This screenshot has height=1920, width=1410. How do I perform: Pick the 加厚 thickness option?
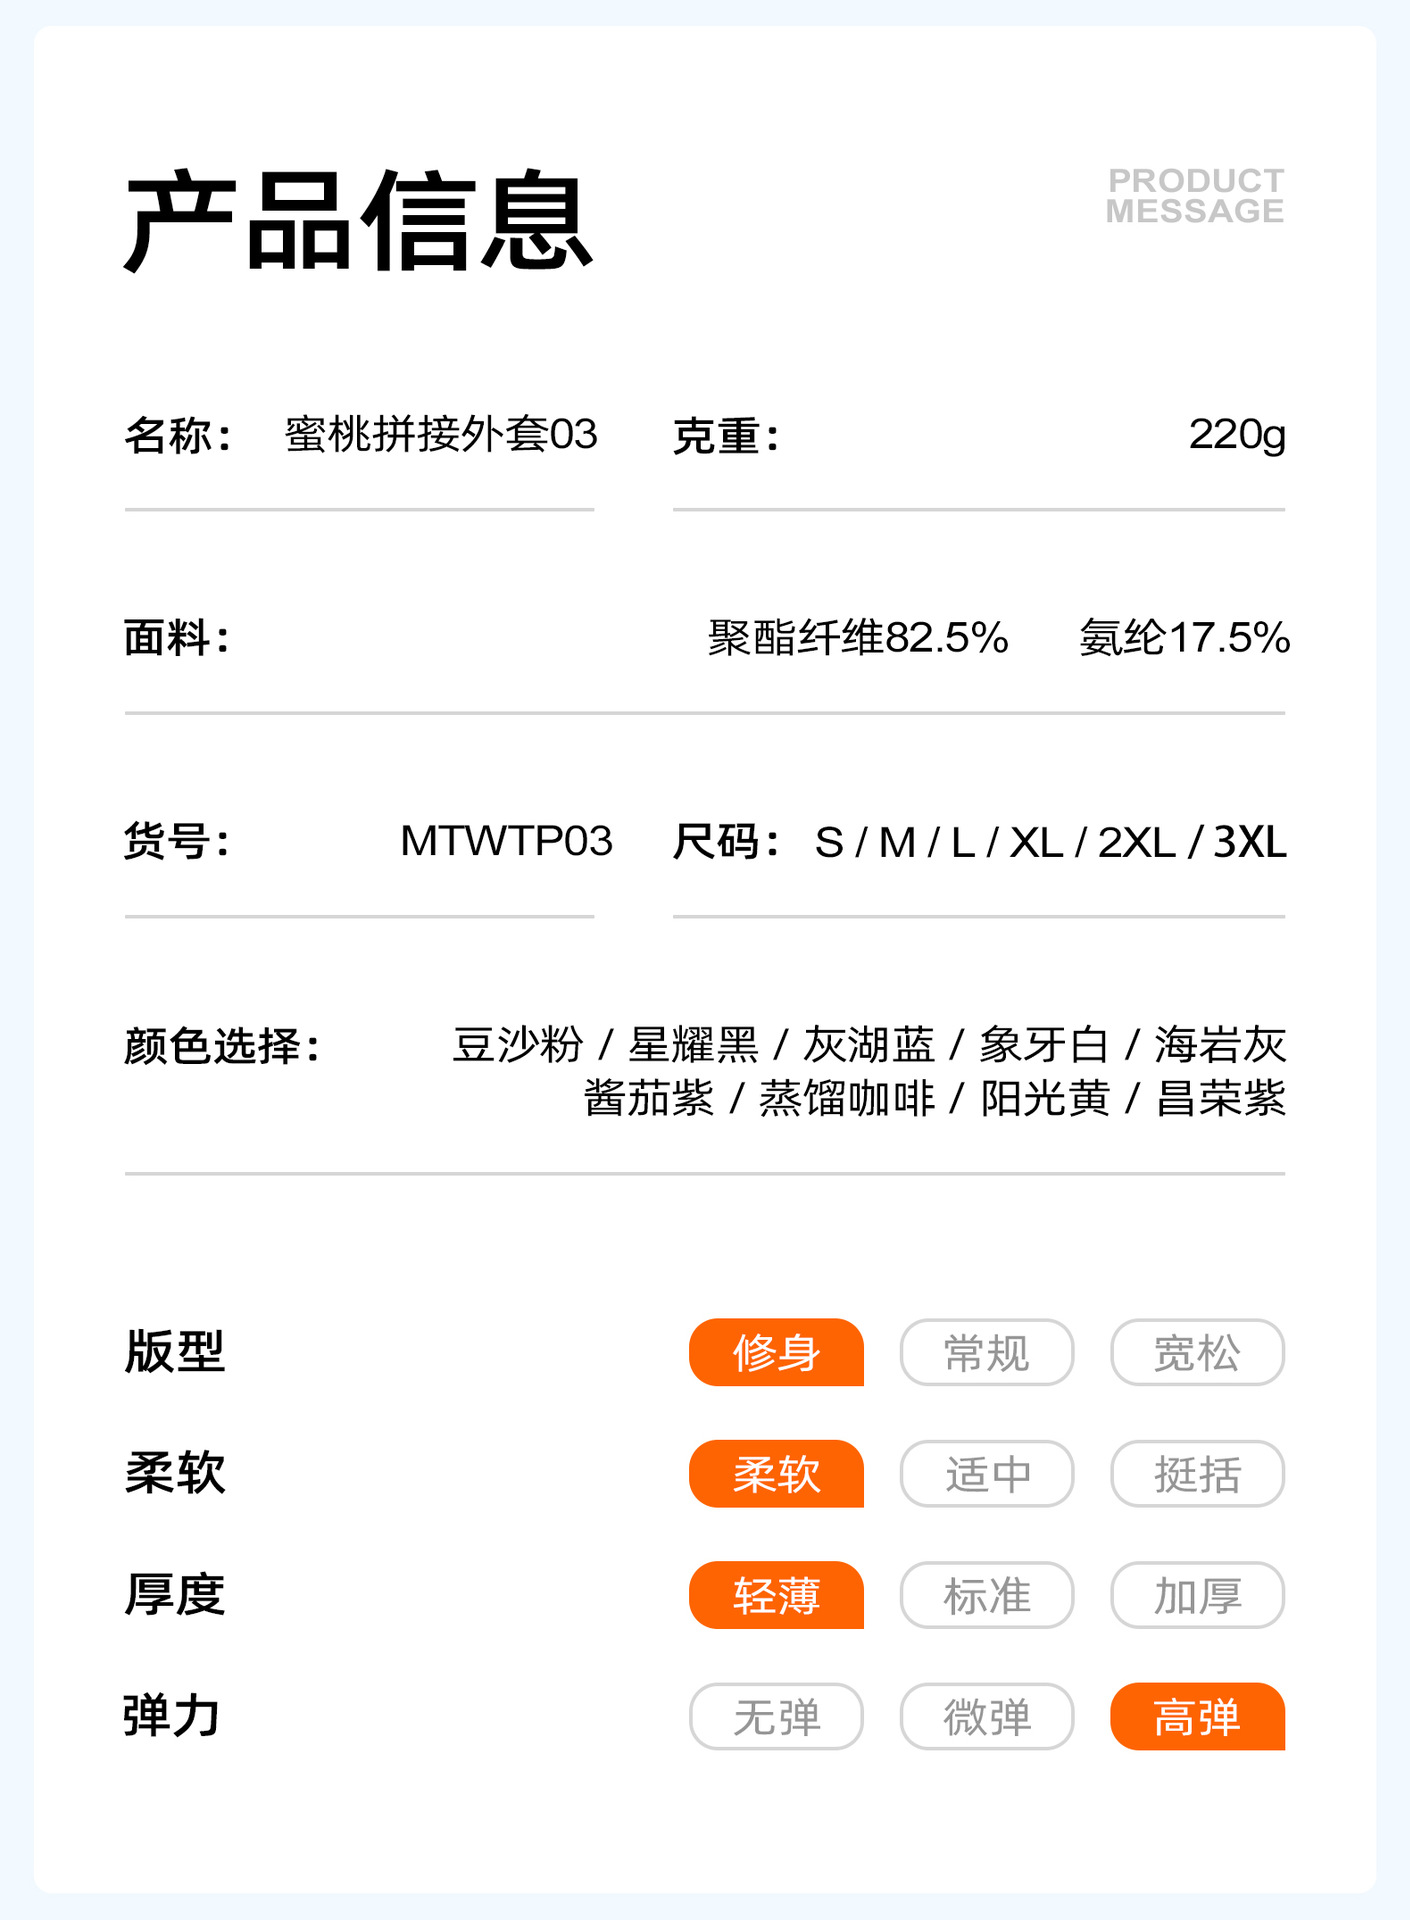[x=1197, y=1595]
